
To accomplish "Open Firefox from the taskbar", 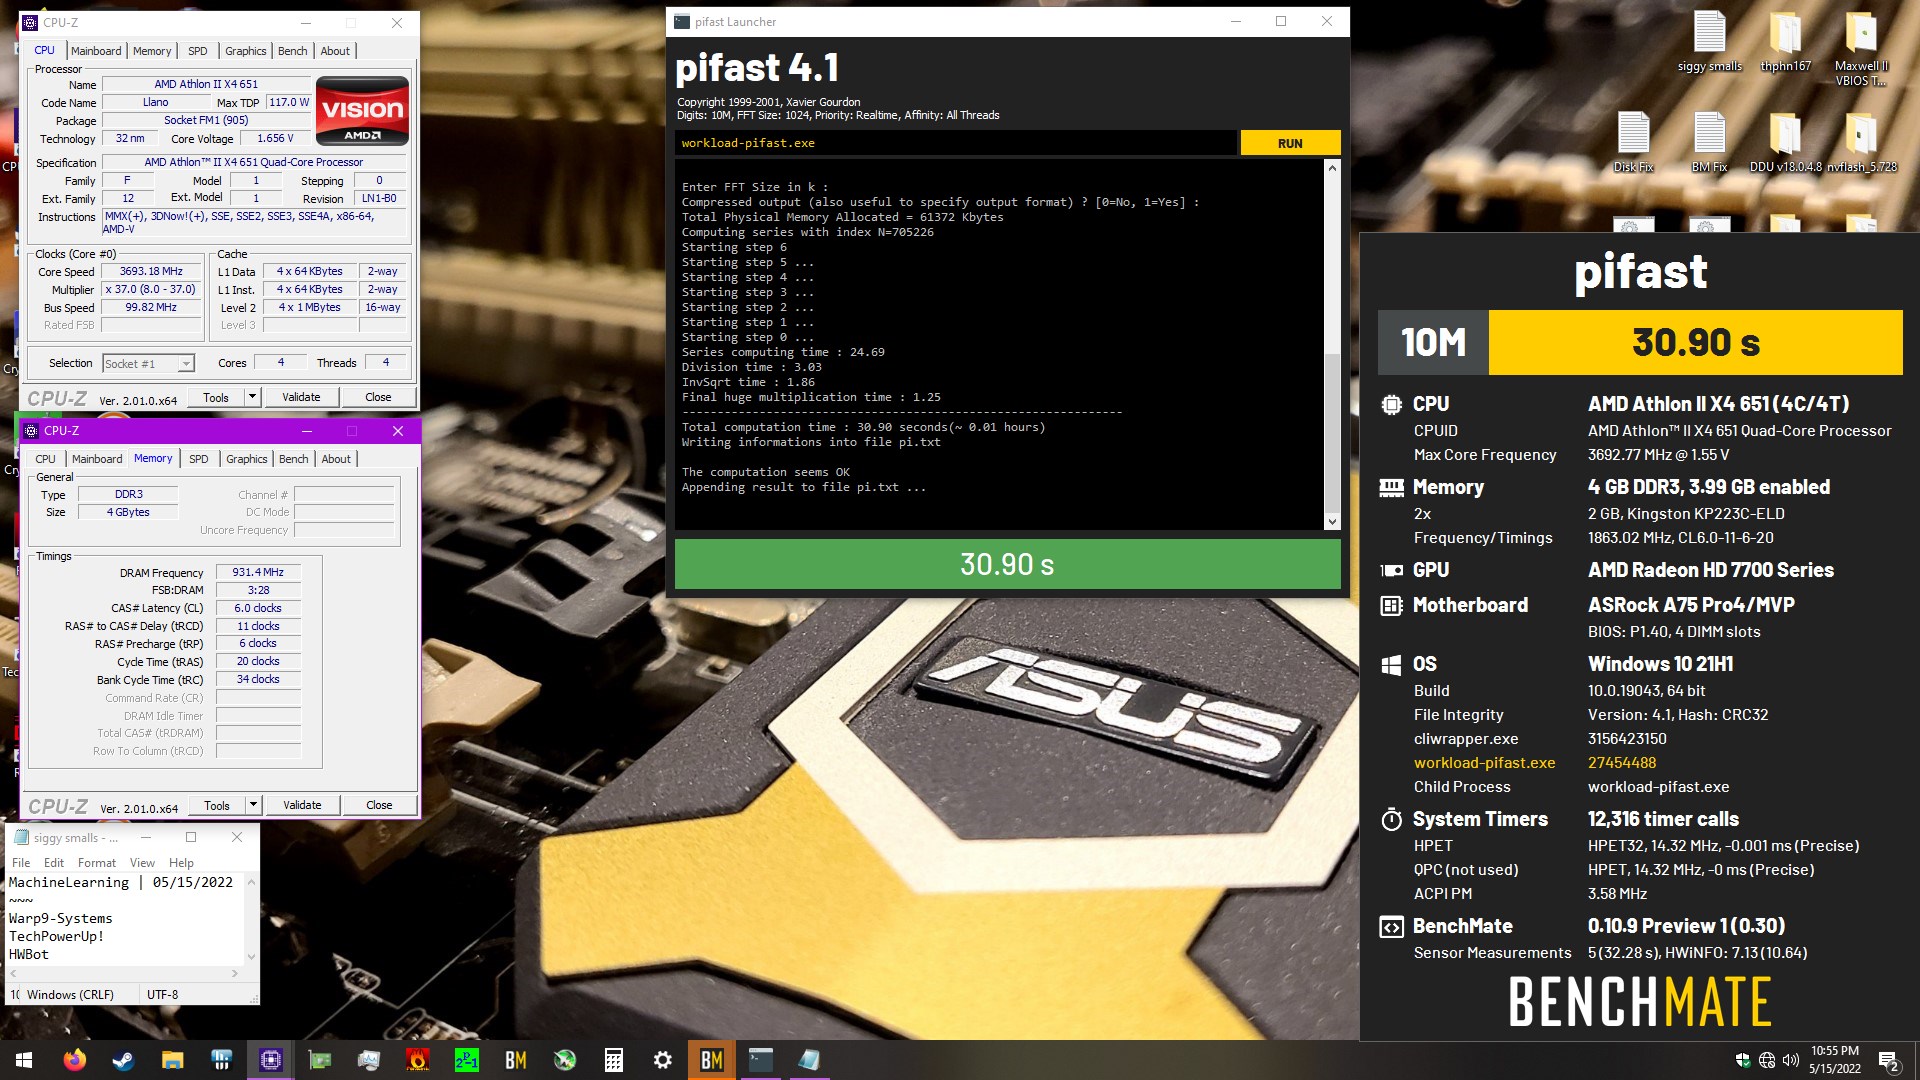I will (75, 1060).
